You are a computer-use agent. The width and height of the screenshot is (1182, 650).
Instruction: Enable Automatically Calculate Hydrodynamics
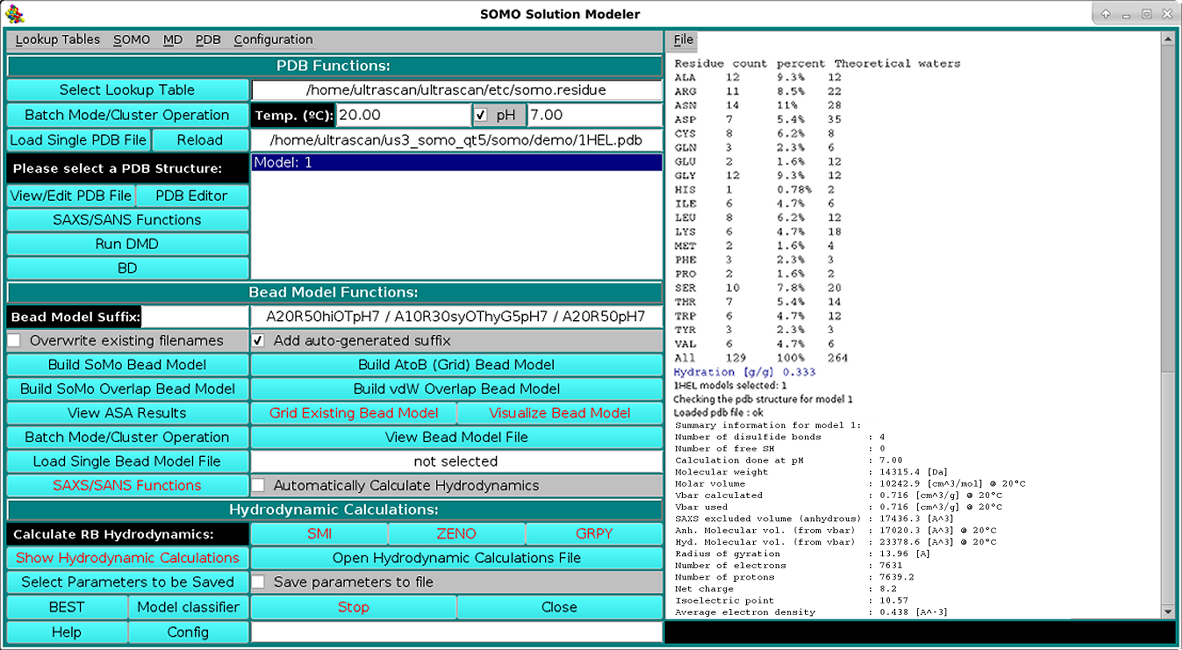259,486
